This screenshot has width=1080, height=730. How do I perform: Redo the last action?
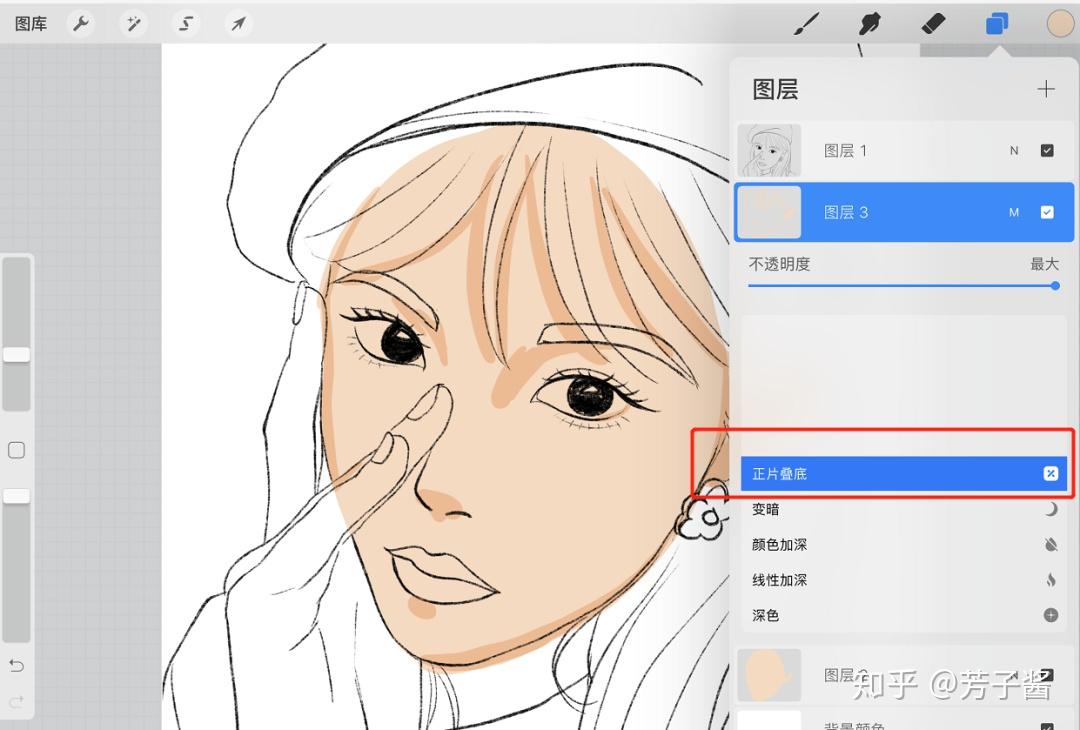[x=17, y=701]
